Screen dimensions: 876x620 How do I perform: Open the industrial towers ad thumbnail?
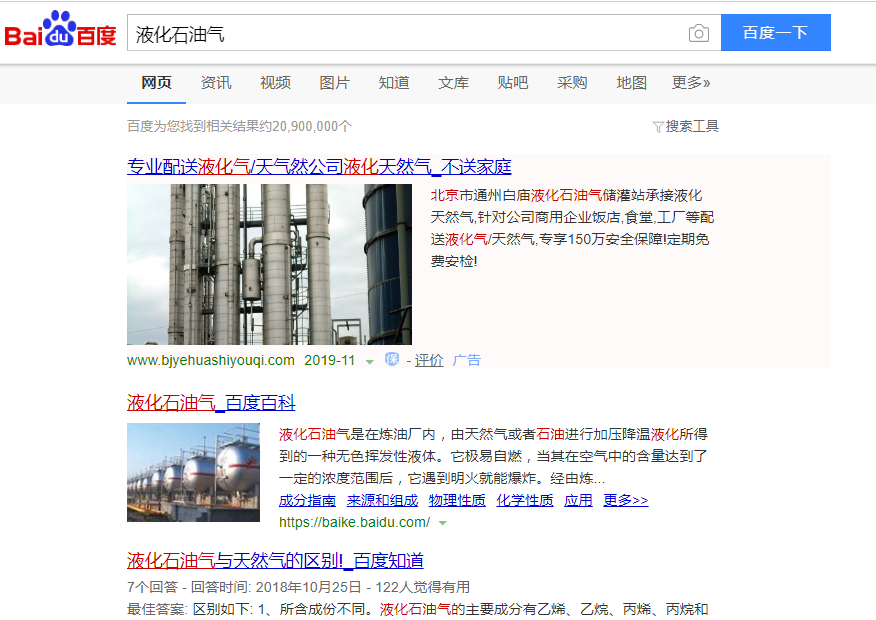(x=269, y=264)
